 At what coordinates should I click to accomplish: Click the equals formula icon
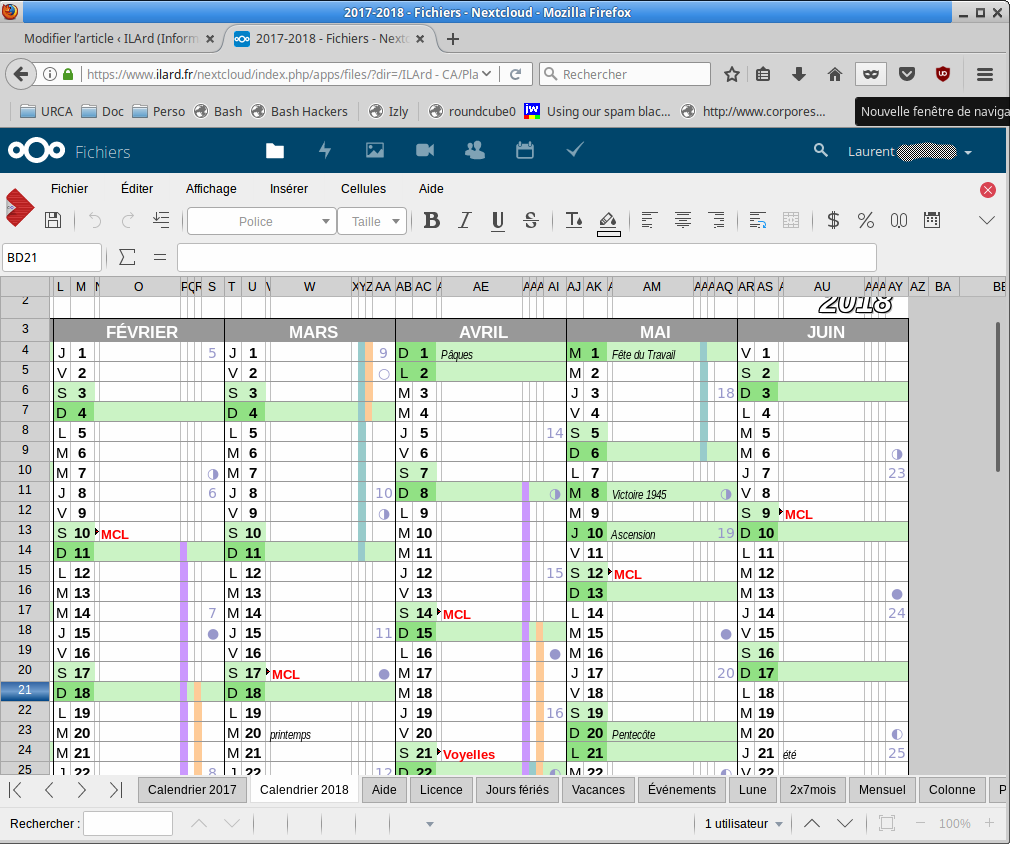point(160,257)
